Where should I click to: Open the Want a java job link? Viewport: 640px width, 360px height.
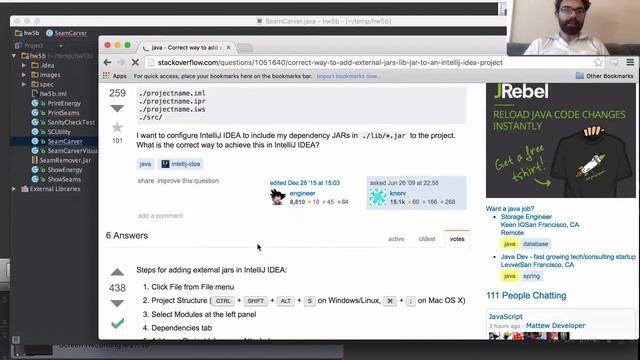click(x=510, y=209)
